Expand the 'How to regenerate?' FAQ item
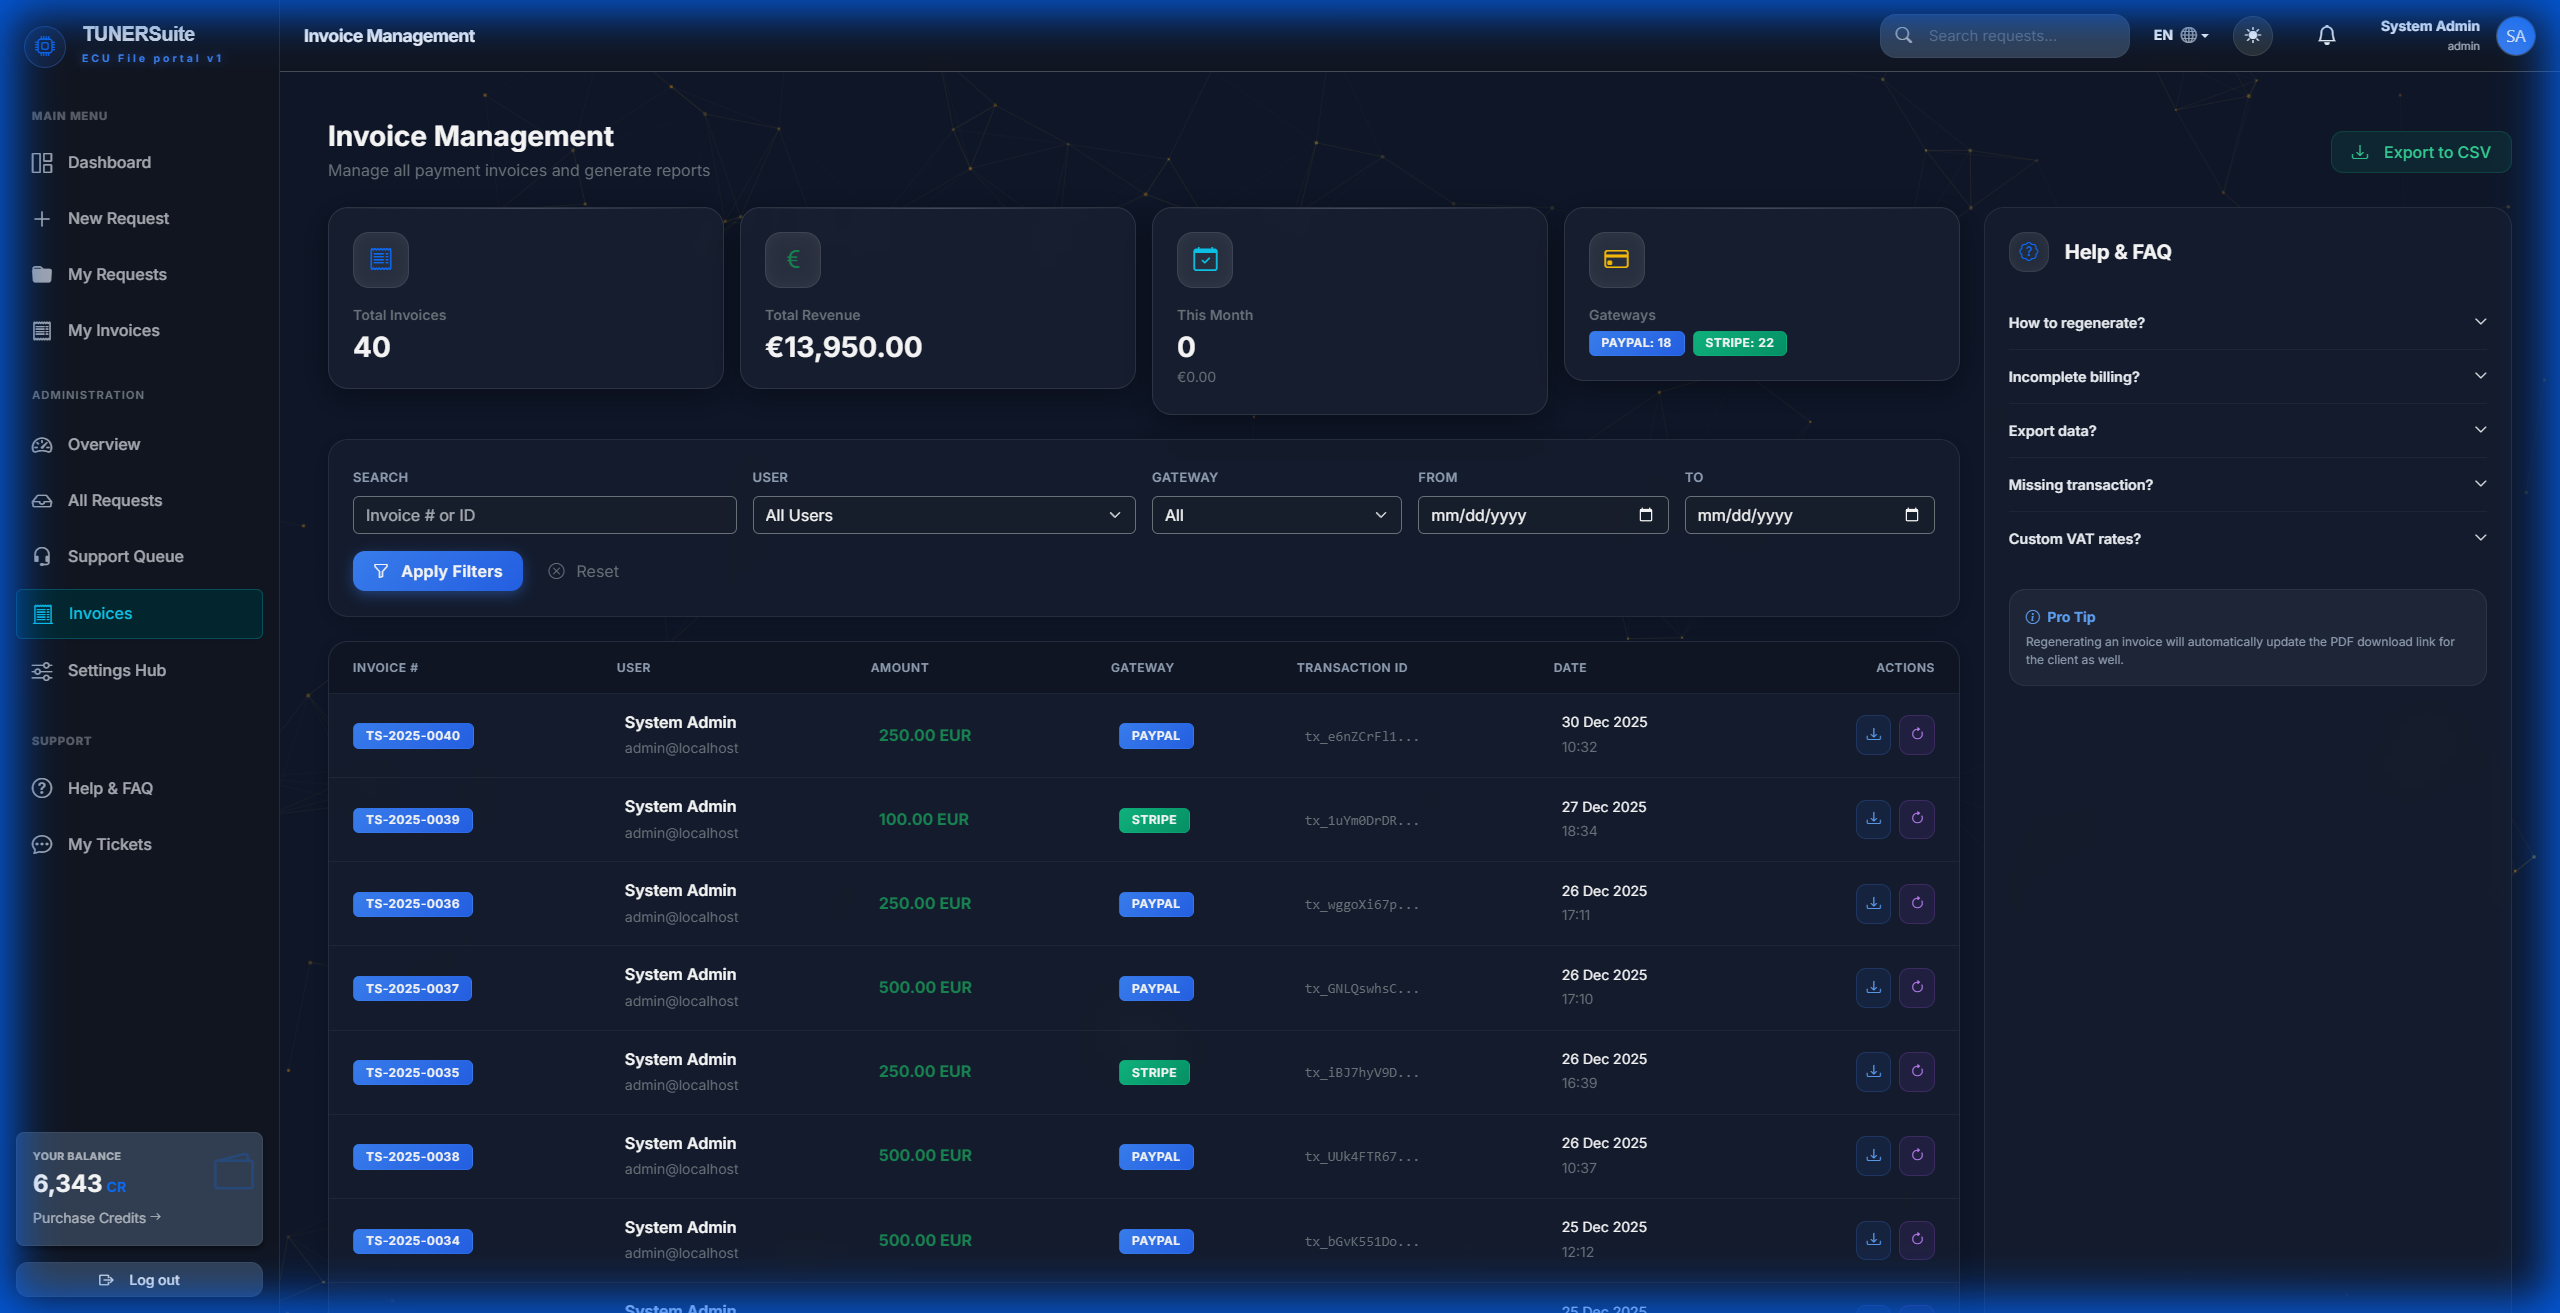Screen dimensions: 2560x1313 [x=2247, y=322]
